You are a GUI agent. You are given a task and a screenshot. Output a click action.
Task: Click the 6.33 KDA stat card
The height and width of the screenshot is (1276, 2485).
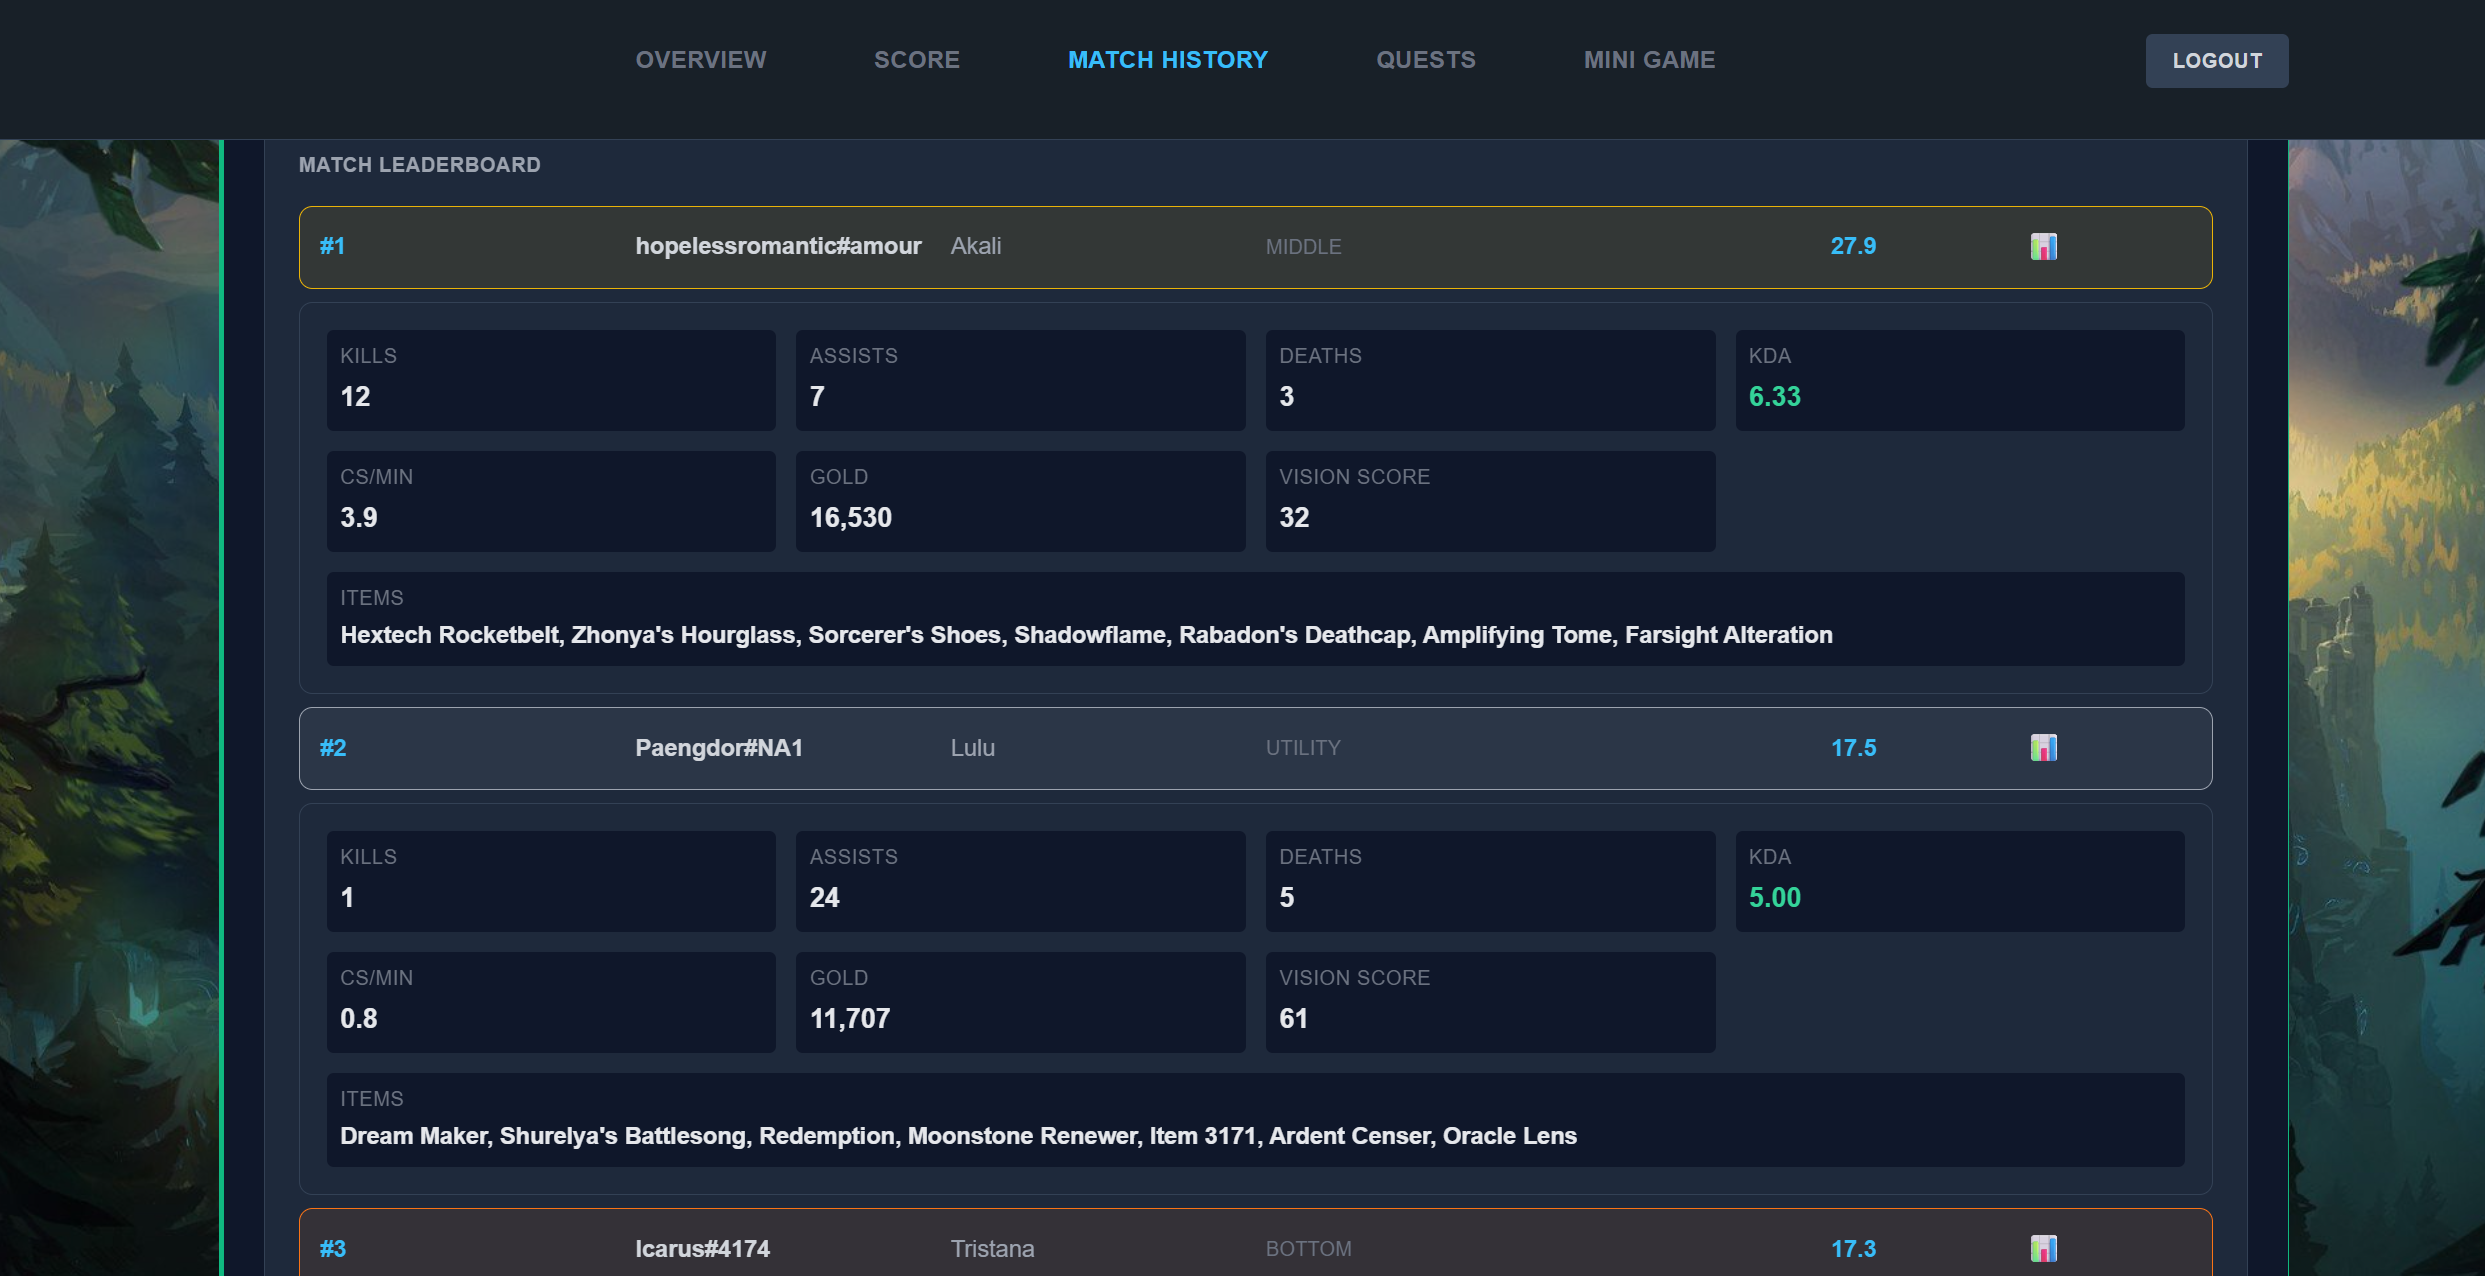1958,380
